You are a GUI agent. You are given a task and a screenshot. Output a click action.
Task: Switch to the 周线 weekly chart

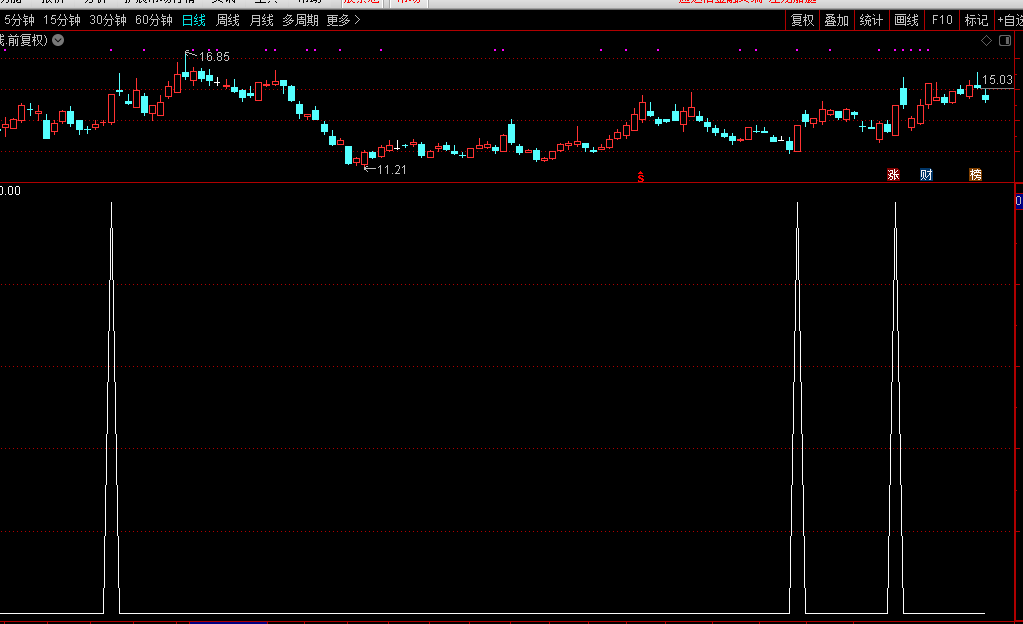click(228, 20)
